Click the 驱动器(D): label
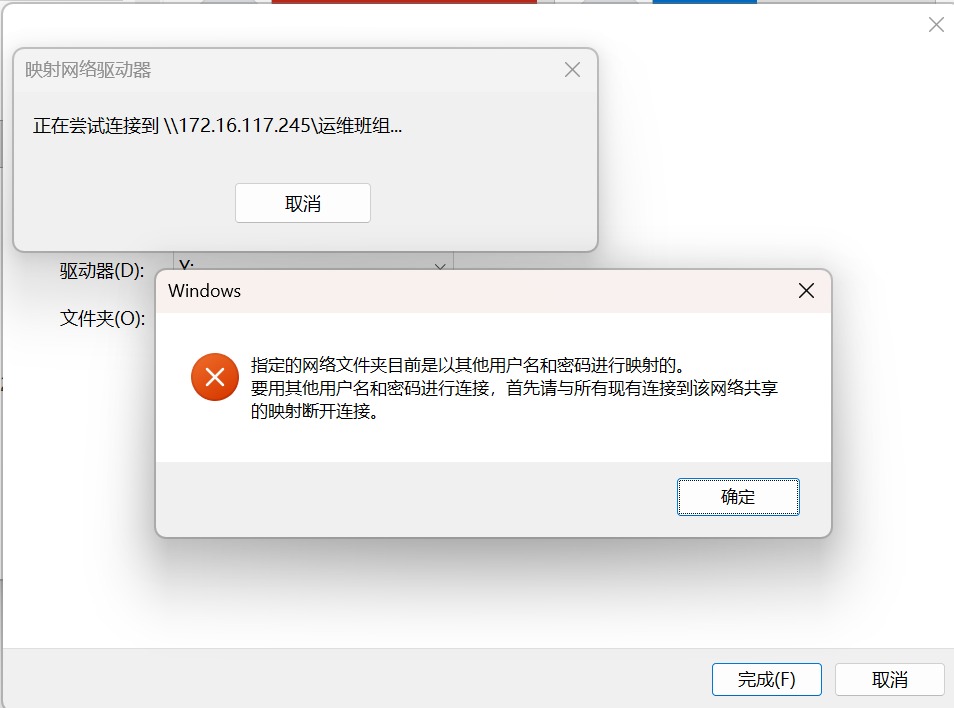The height and width of the screenshot is (708, 954). 102,271
